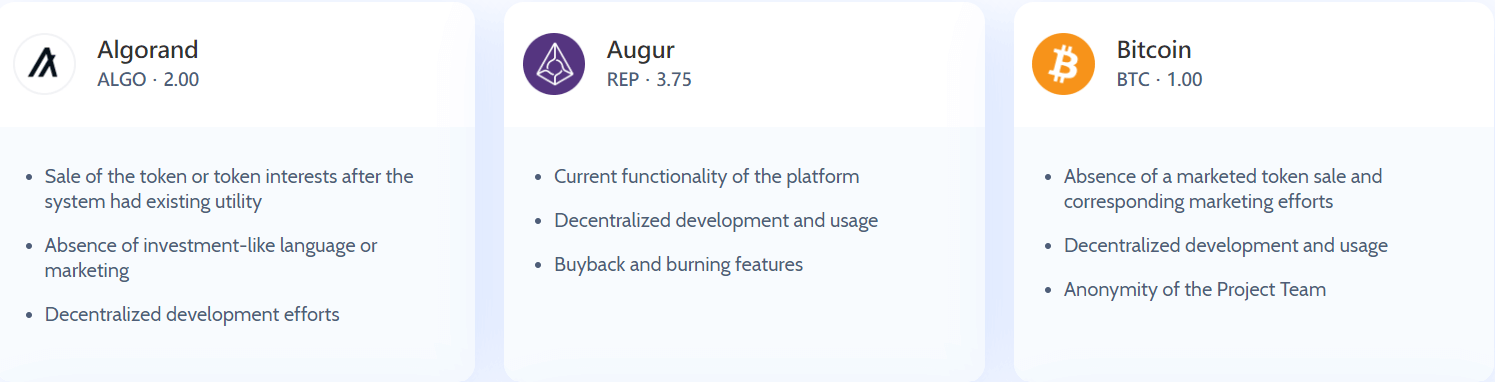This screenshot has width=1495, height=382.
Task: Click Bitcoin's 'Decentralized development and usage' bullet
Action: (x=1226, y=246)
